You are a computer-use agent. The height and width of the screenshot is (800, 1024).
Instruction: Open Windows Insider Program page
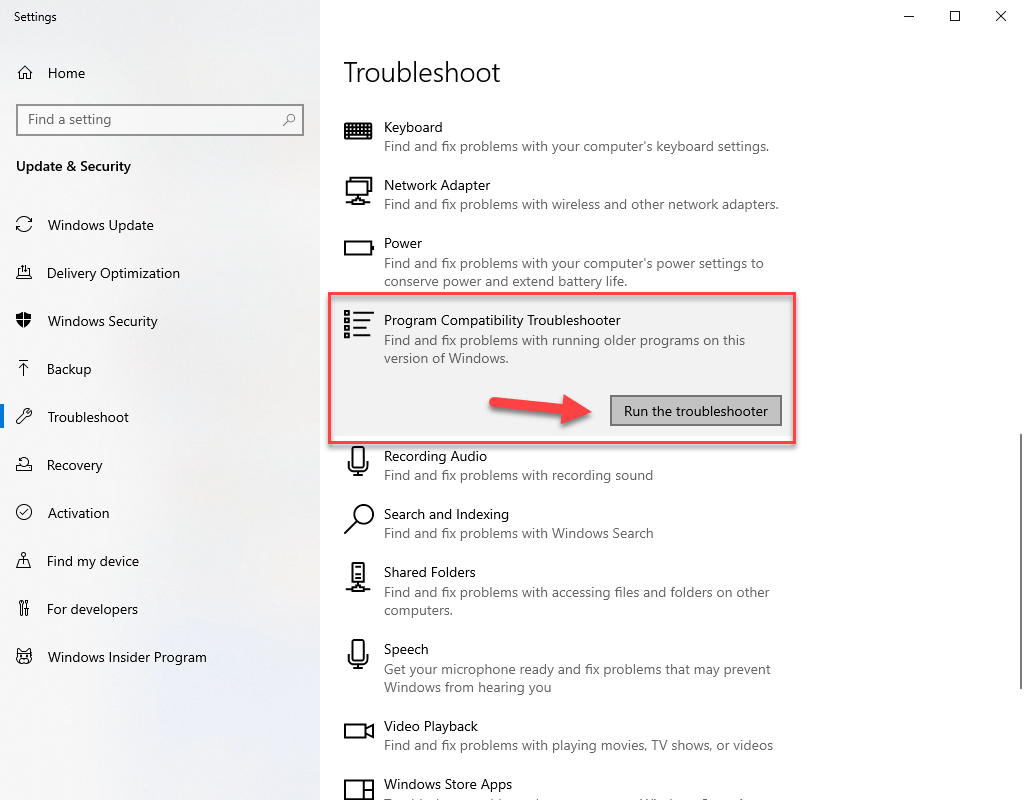[x=127, y=657]
